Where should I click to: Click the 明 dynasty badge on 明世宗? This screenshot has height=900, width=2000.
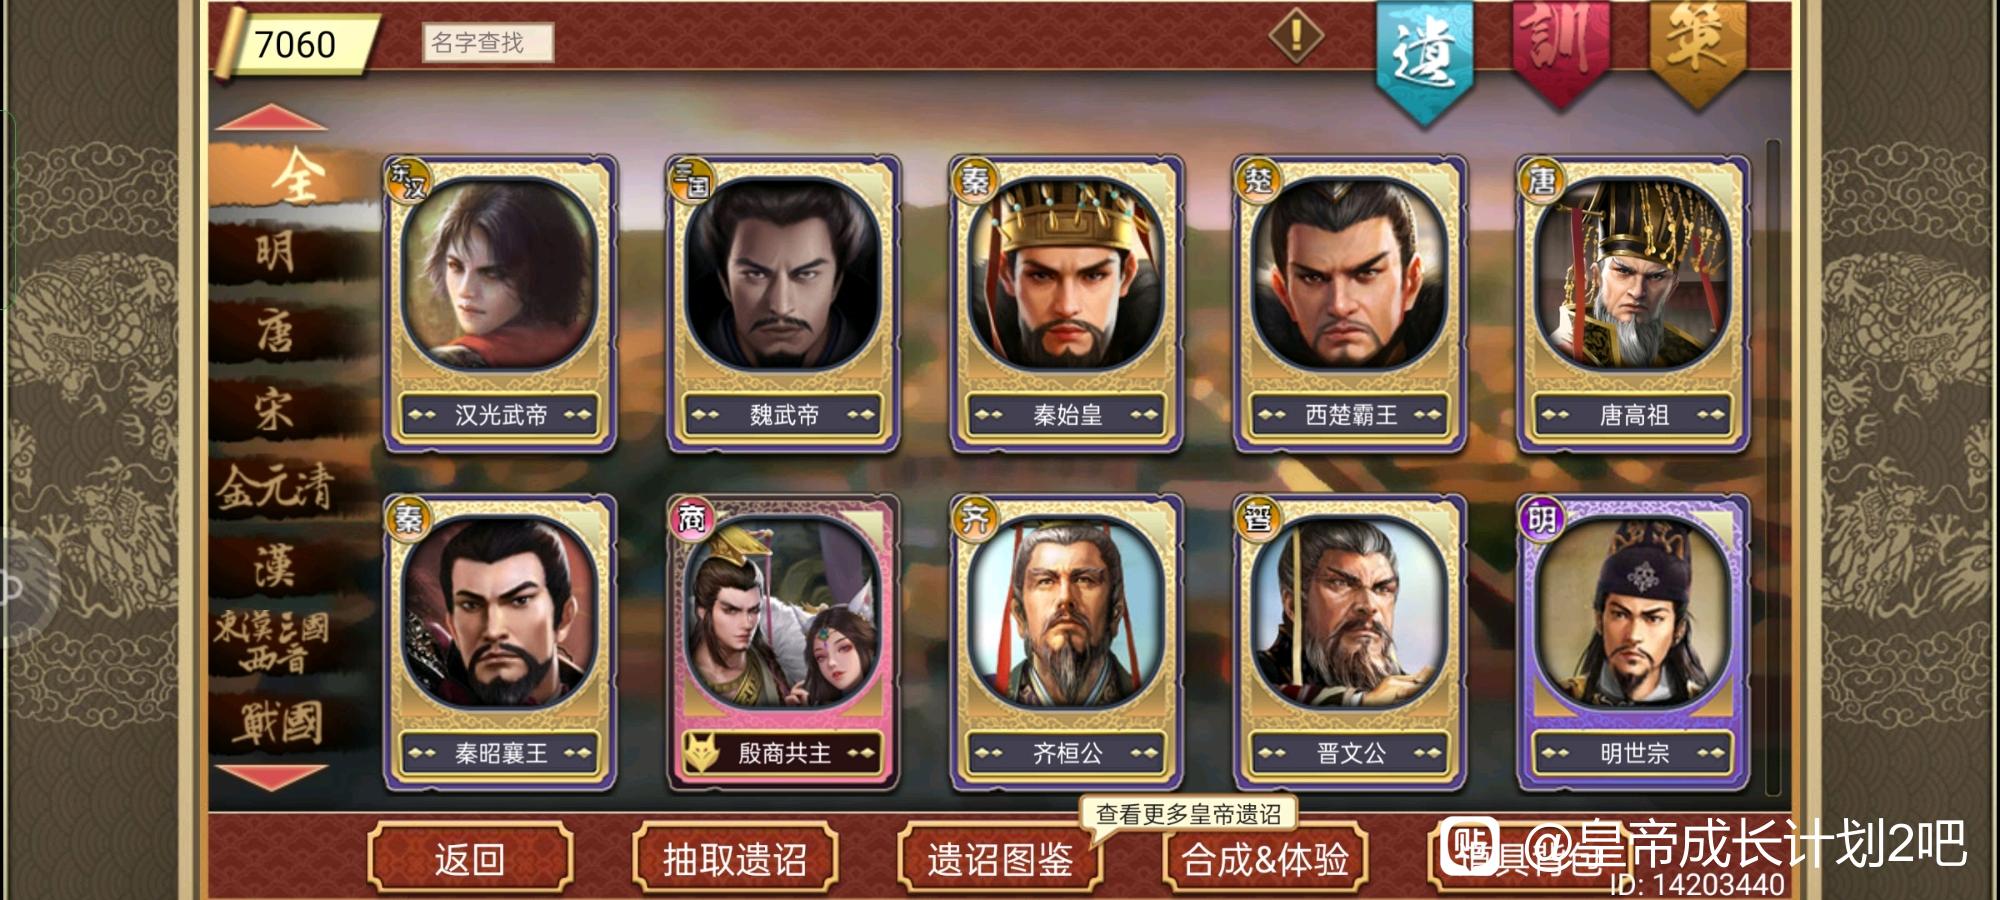pos(1541,518)
